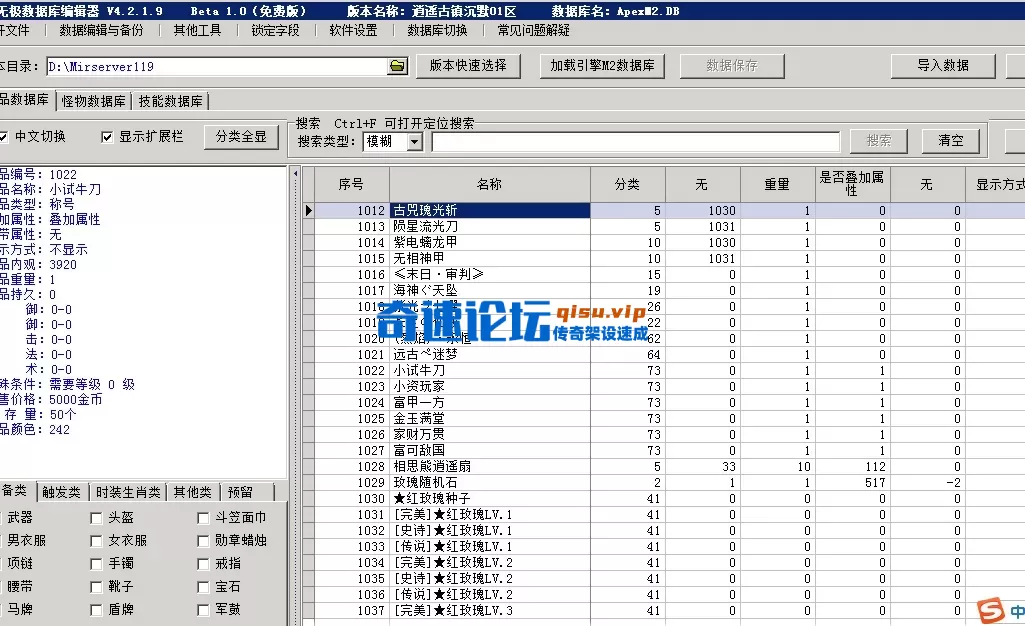Click the folder browse icon beside the path
The height and width of the screenshot is (626, 1025).
pos(397,66)
